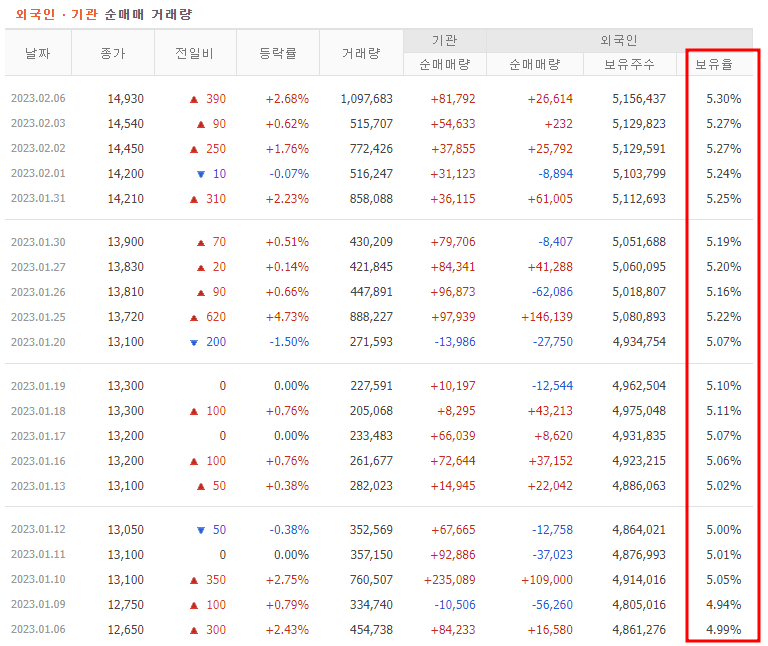Select date cell 2023.01.25
Viewport: 768px width, 646px height.
(x=38, y=317)
